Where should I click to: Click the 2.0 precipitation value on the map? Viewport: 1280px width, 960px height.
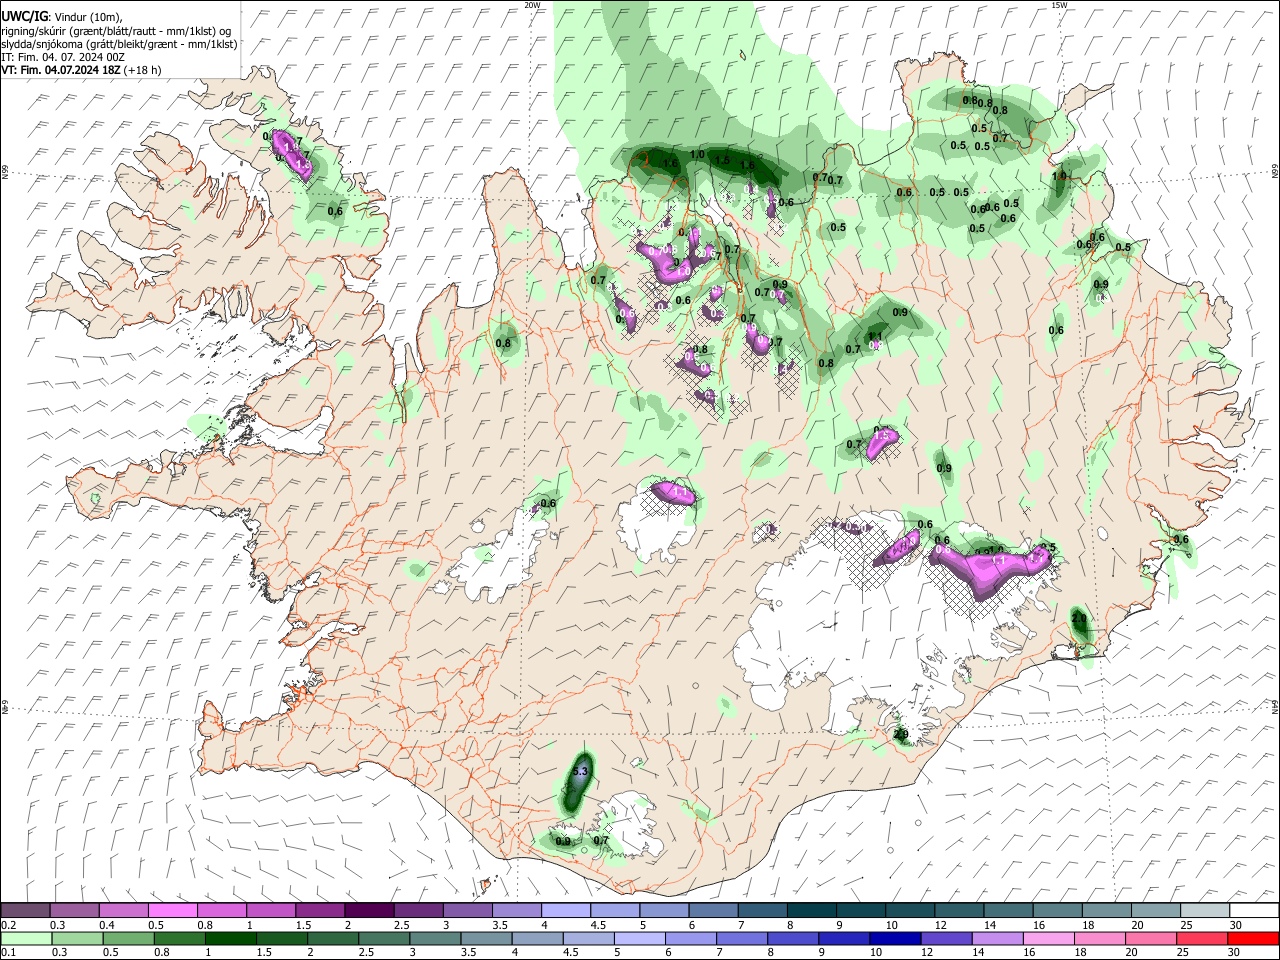1079,619
